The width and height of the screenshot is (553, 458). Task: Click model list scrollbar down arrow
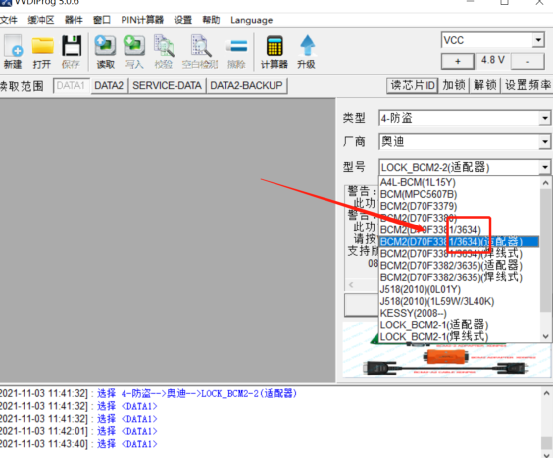click(545, 336)
